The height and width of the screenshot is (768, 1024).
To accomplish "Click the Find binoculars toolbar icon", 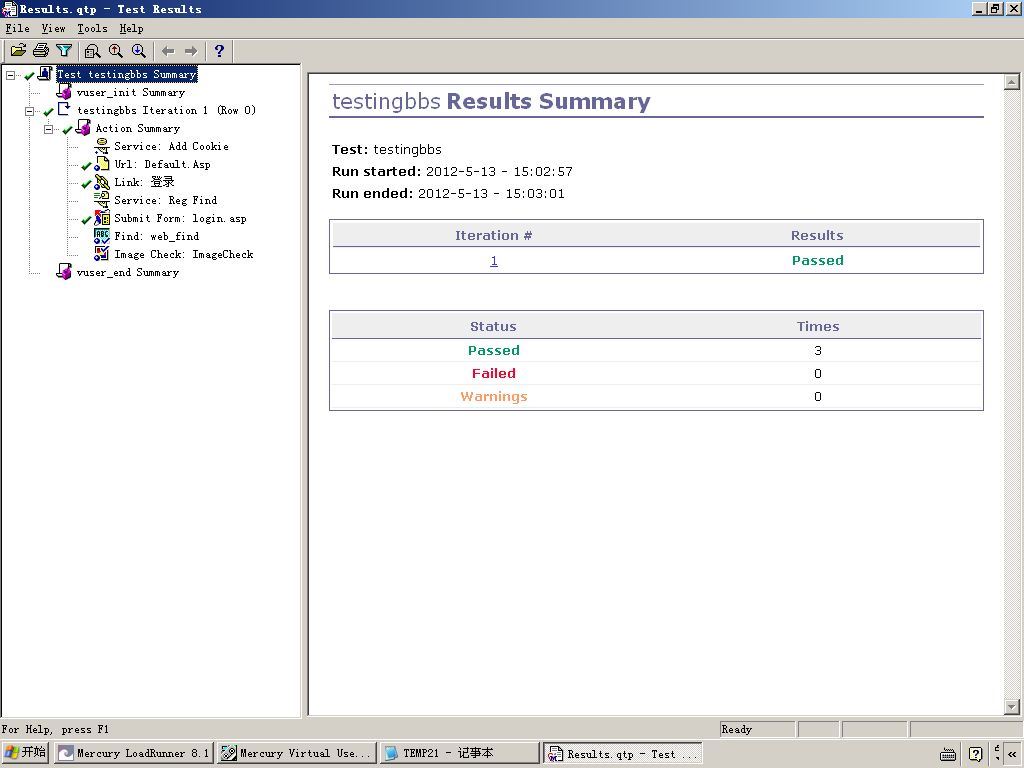I will (x=93, y=51).
